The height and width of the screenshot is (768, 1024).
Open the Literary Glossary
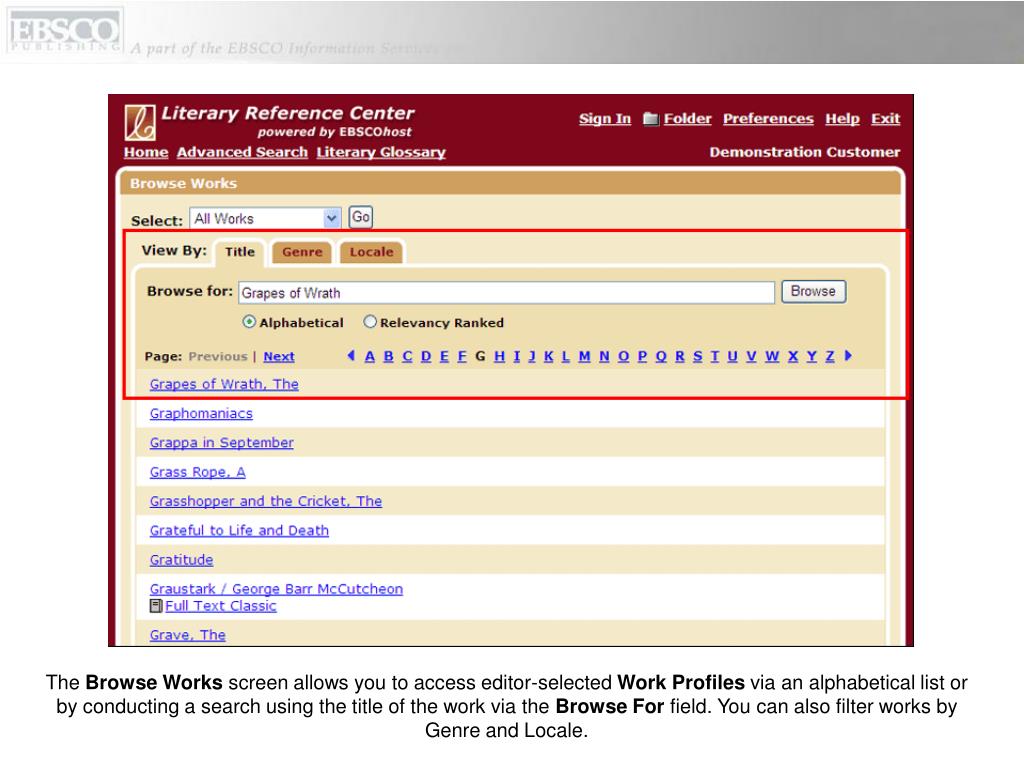[x=381, y=152]
